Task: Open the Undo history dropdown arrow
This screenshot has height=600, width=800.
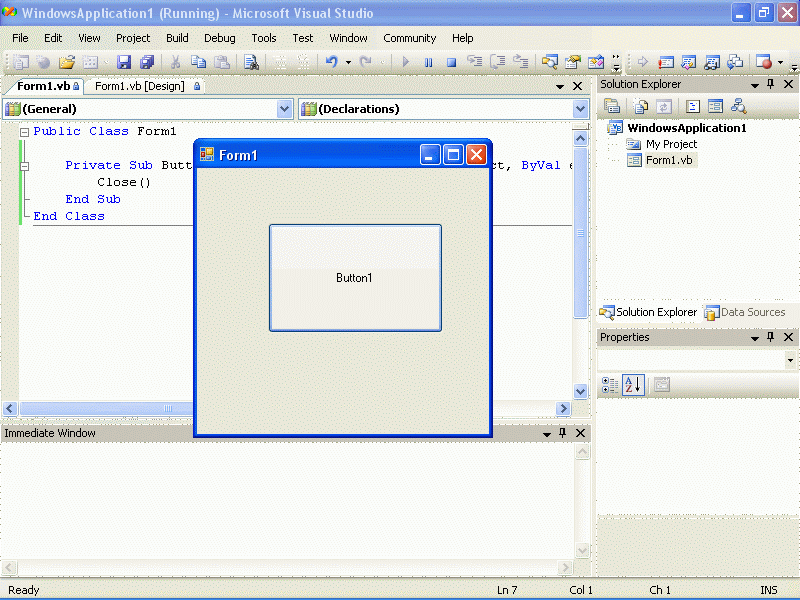Action: (348, 62)
